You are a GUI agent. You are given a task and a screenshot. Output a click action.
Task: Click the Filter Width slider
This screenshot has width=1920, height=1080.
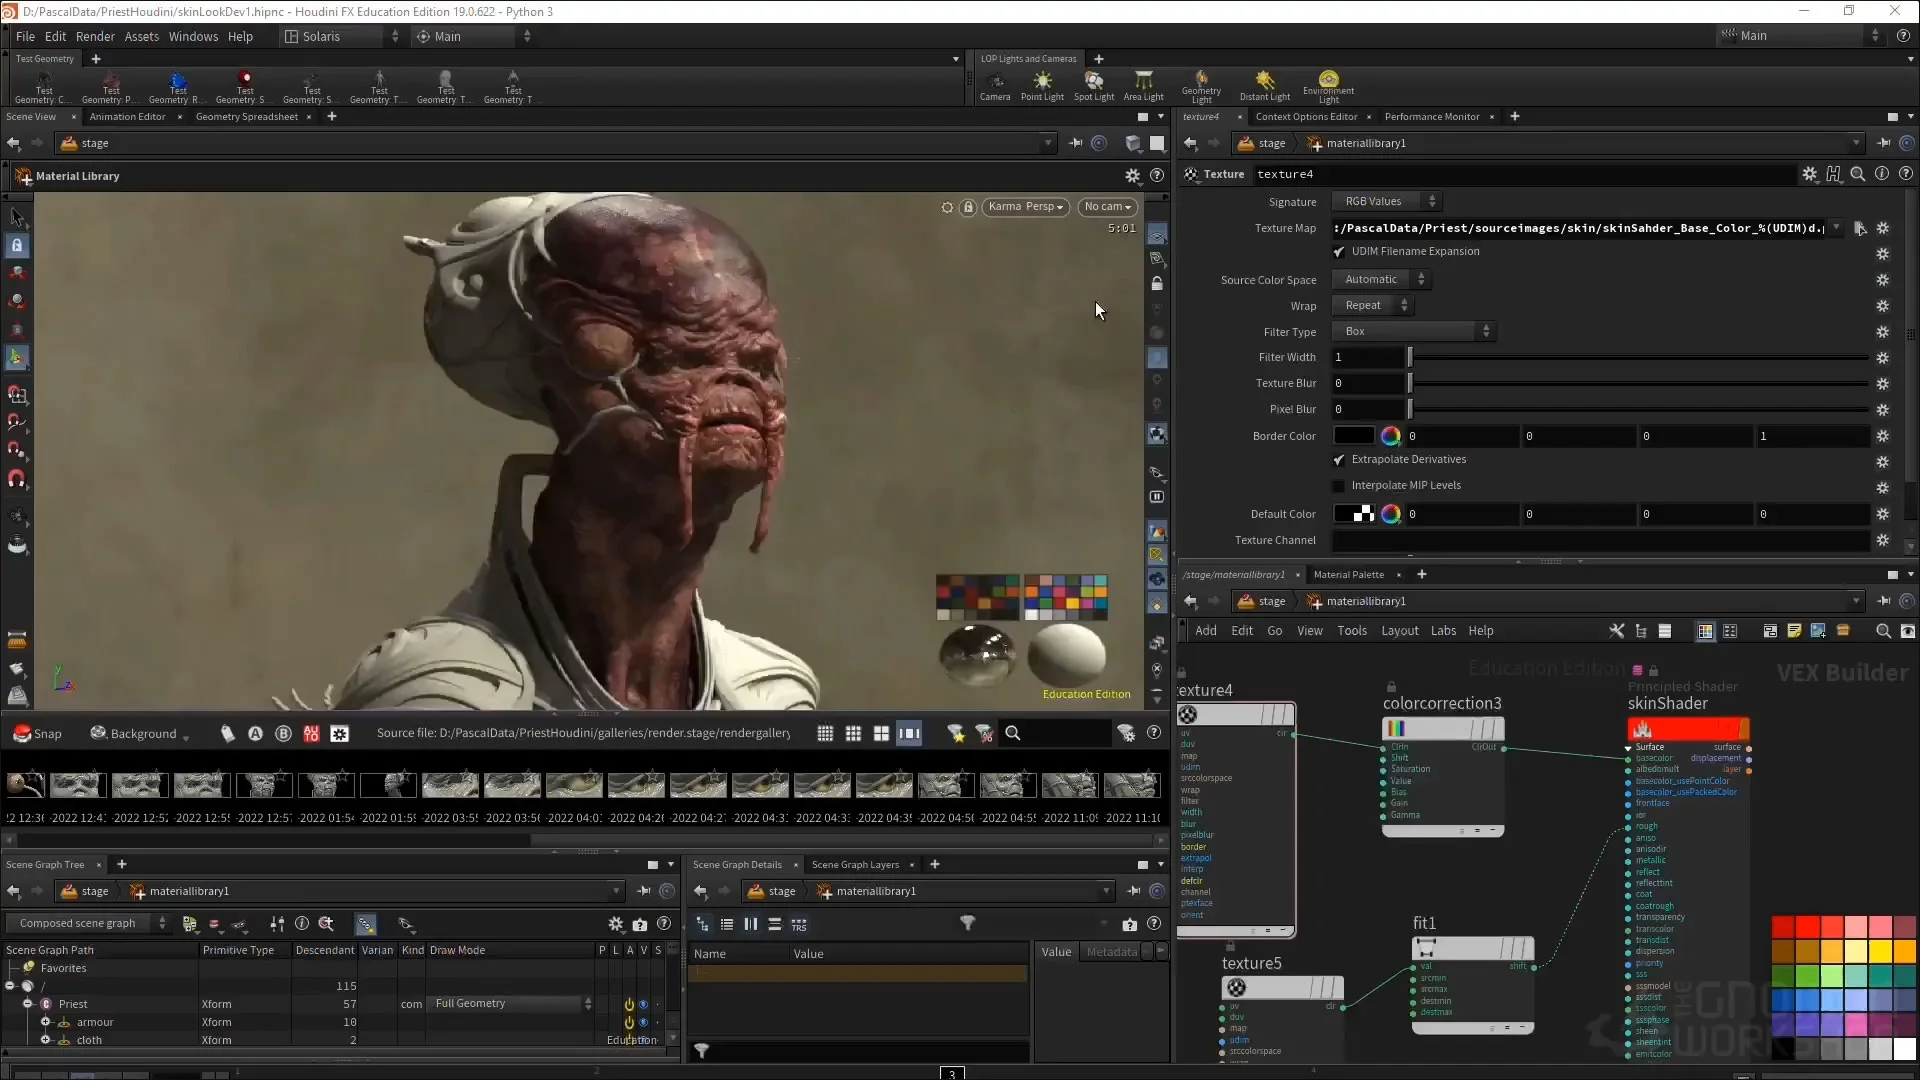(x=1638, y=358)
